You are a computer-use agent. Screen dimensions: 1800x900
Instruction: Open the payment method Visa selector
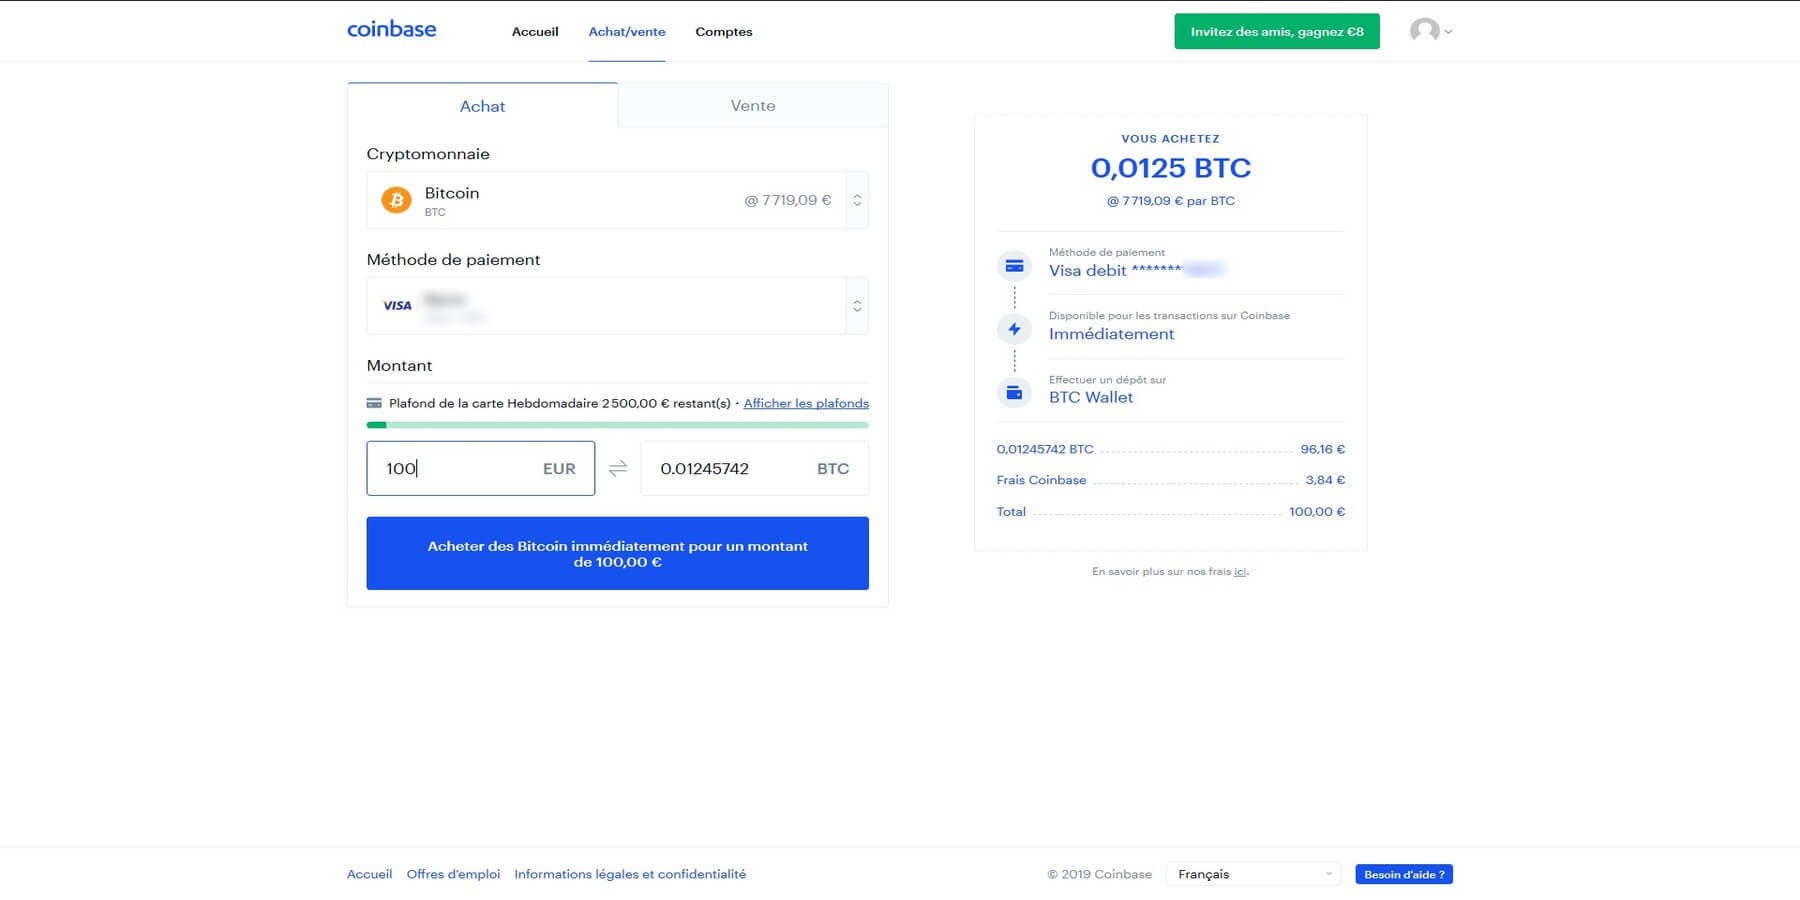click(x=617, y=306)
